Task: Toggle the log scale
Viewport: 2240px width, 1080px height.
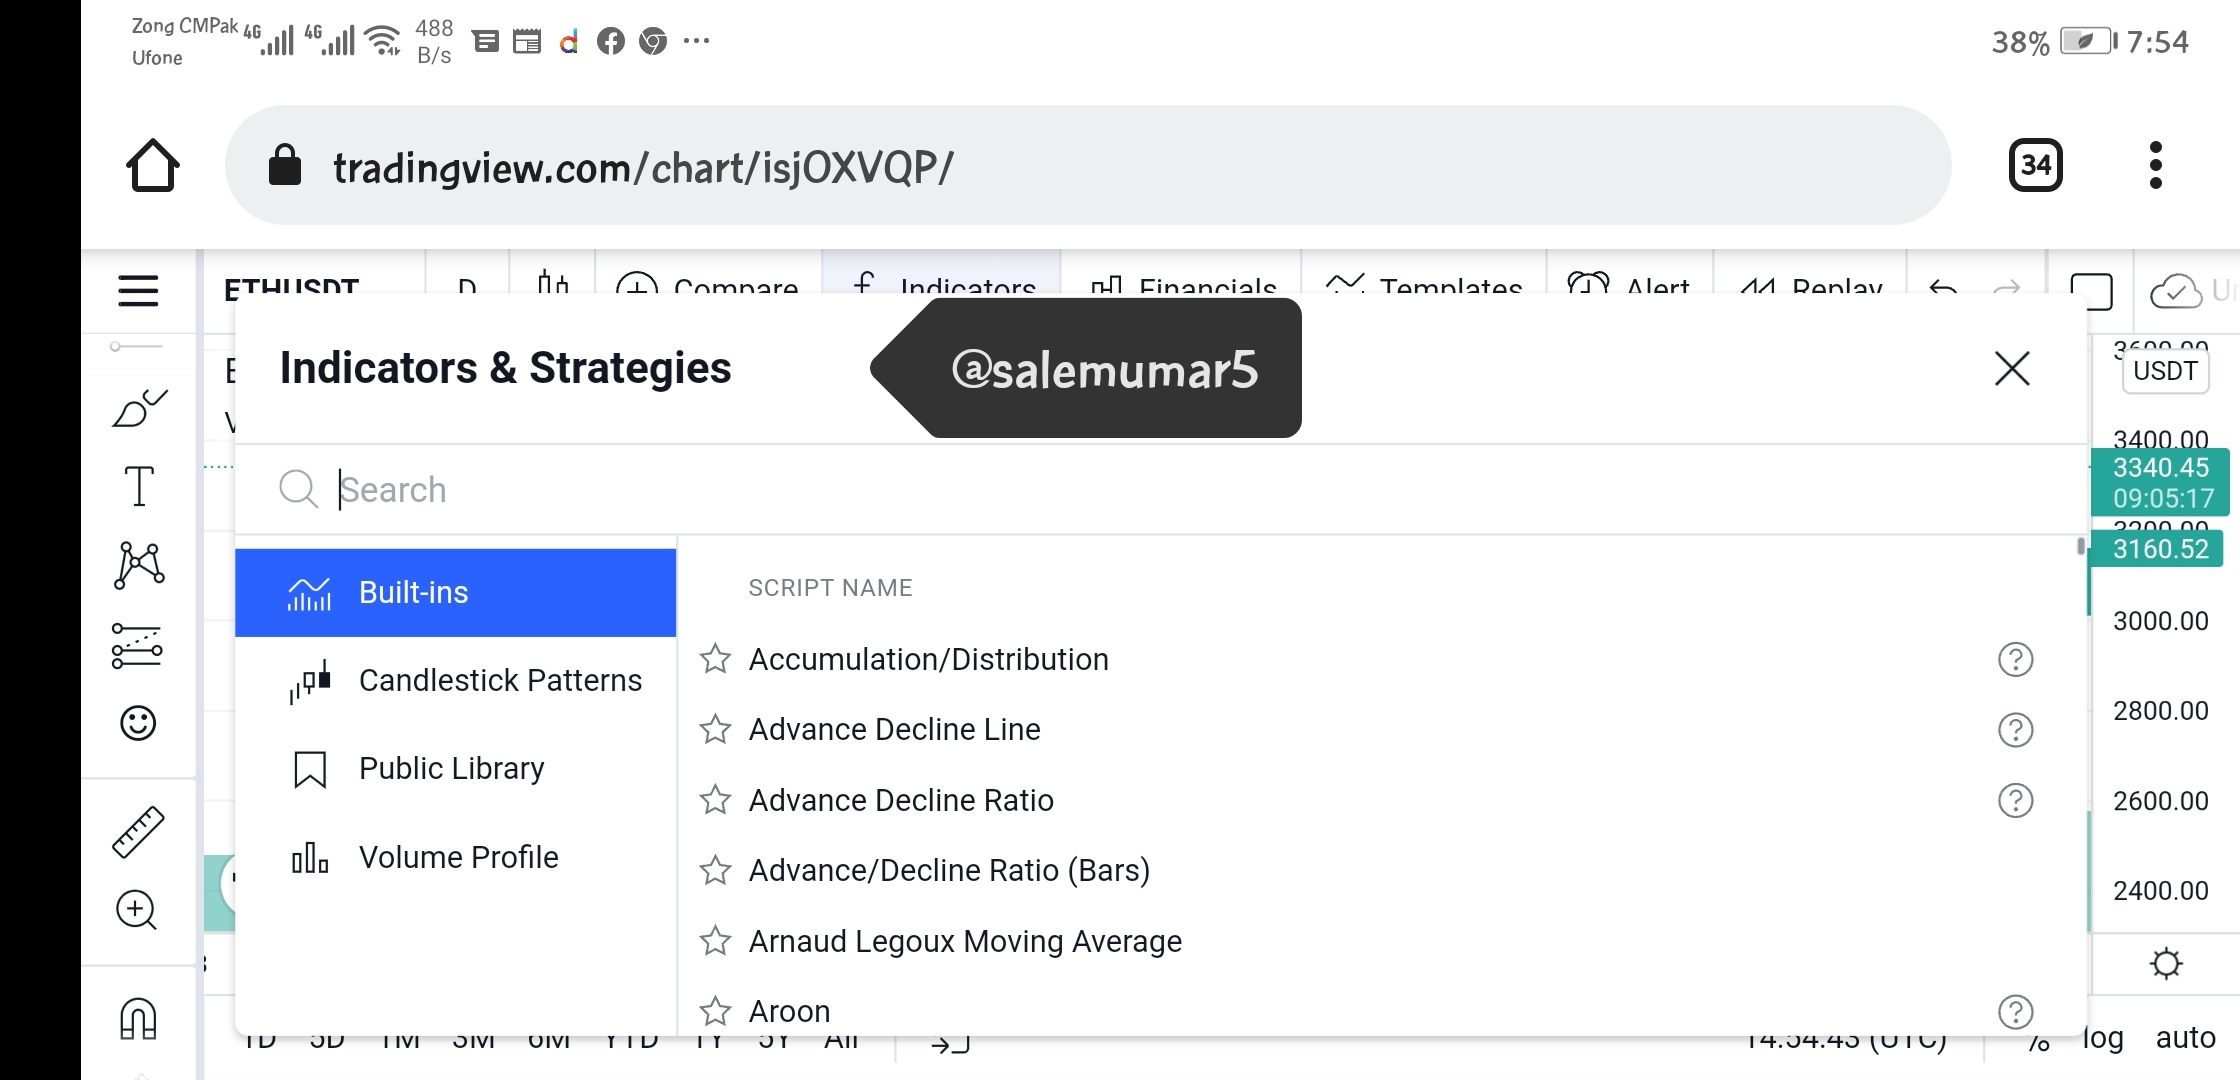Action: pyautogui.click(x=2103, y=1039)
